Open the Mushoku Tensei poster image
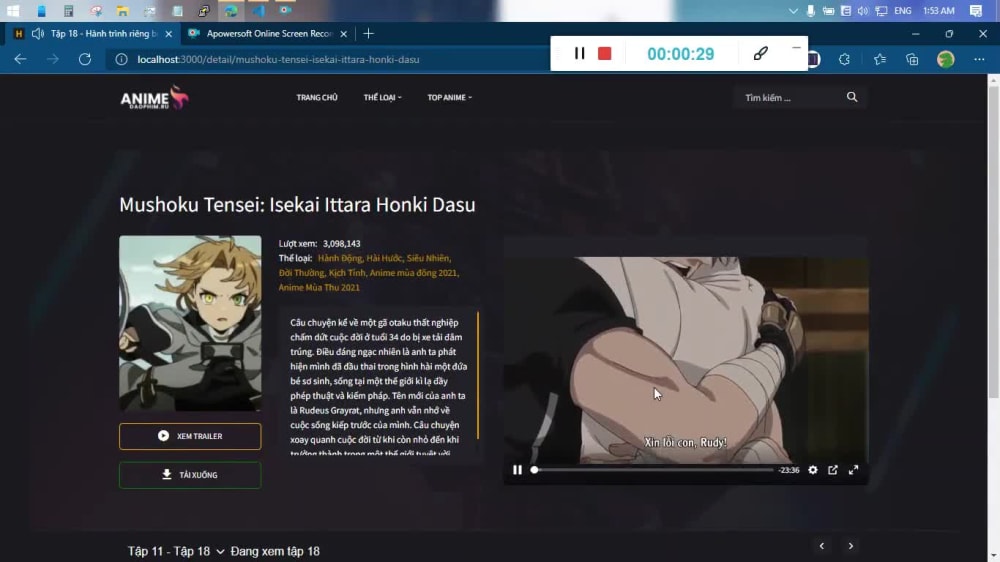This screenshot has height=562, width=1000. click(x=190, y=323)
